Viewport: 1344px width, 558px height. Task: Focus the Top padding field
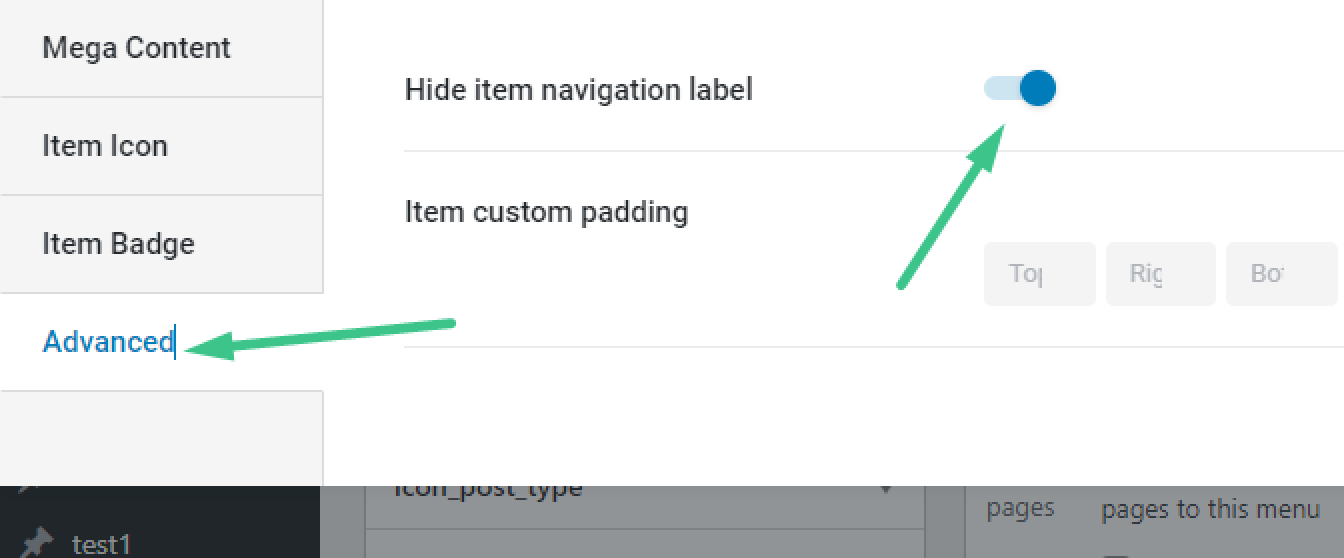click(x=1040, y=273)
